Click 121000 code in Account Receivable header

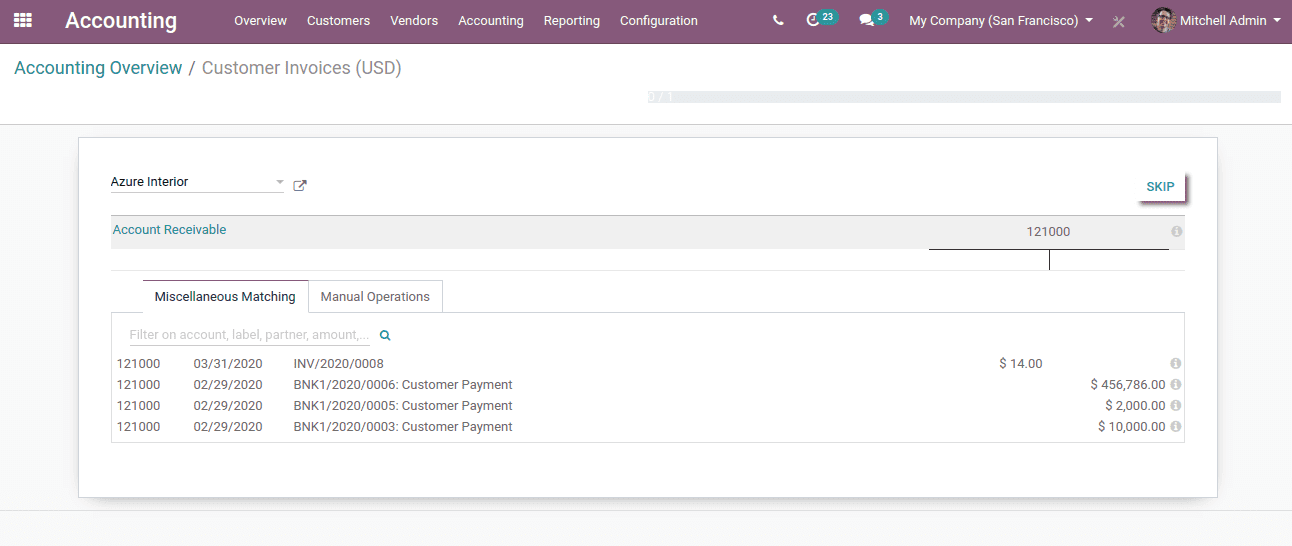point(1048,232)
